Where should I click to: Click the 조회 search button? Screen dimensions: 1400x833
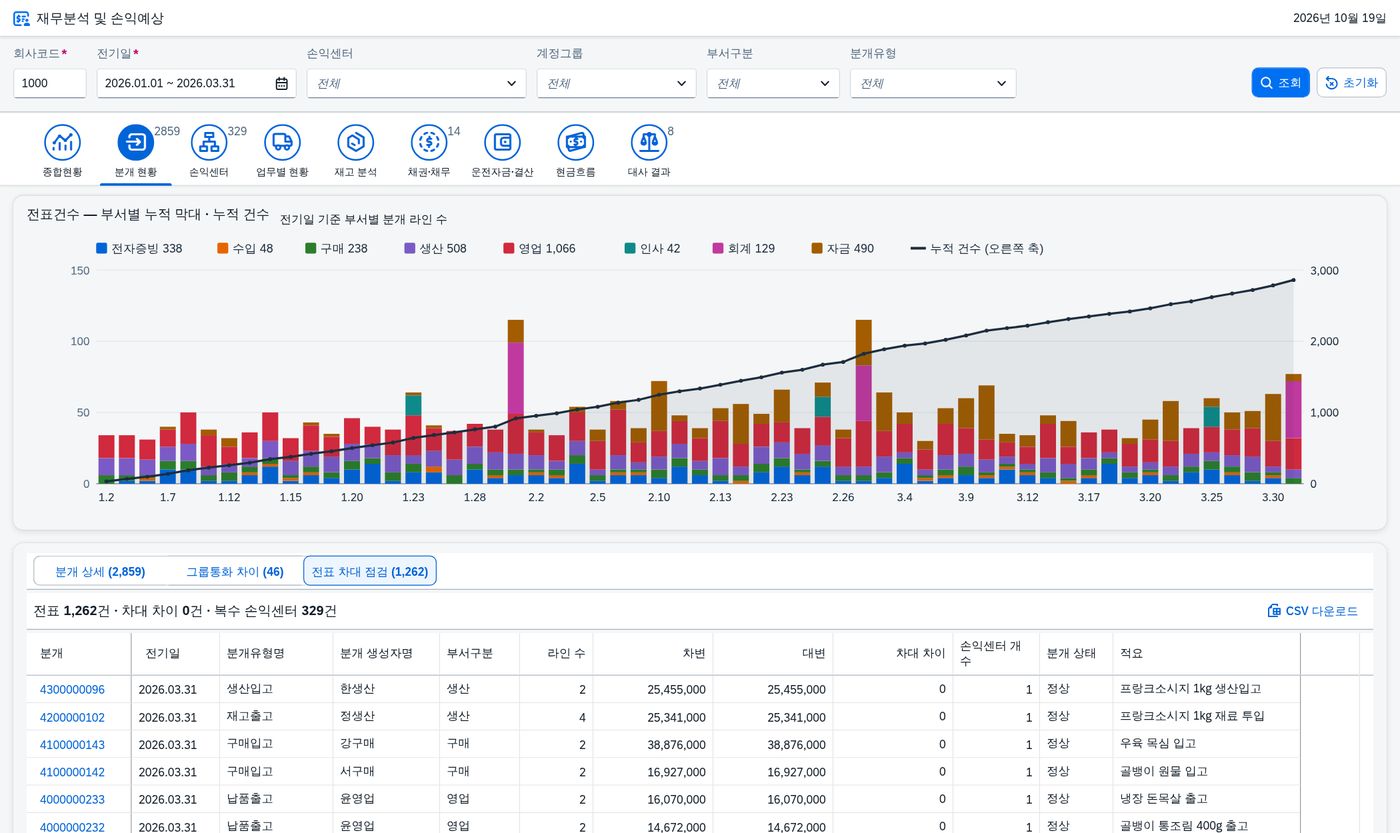tap(1280, 83)
